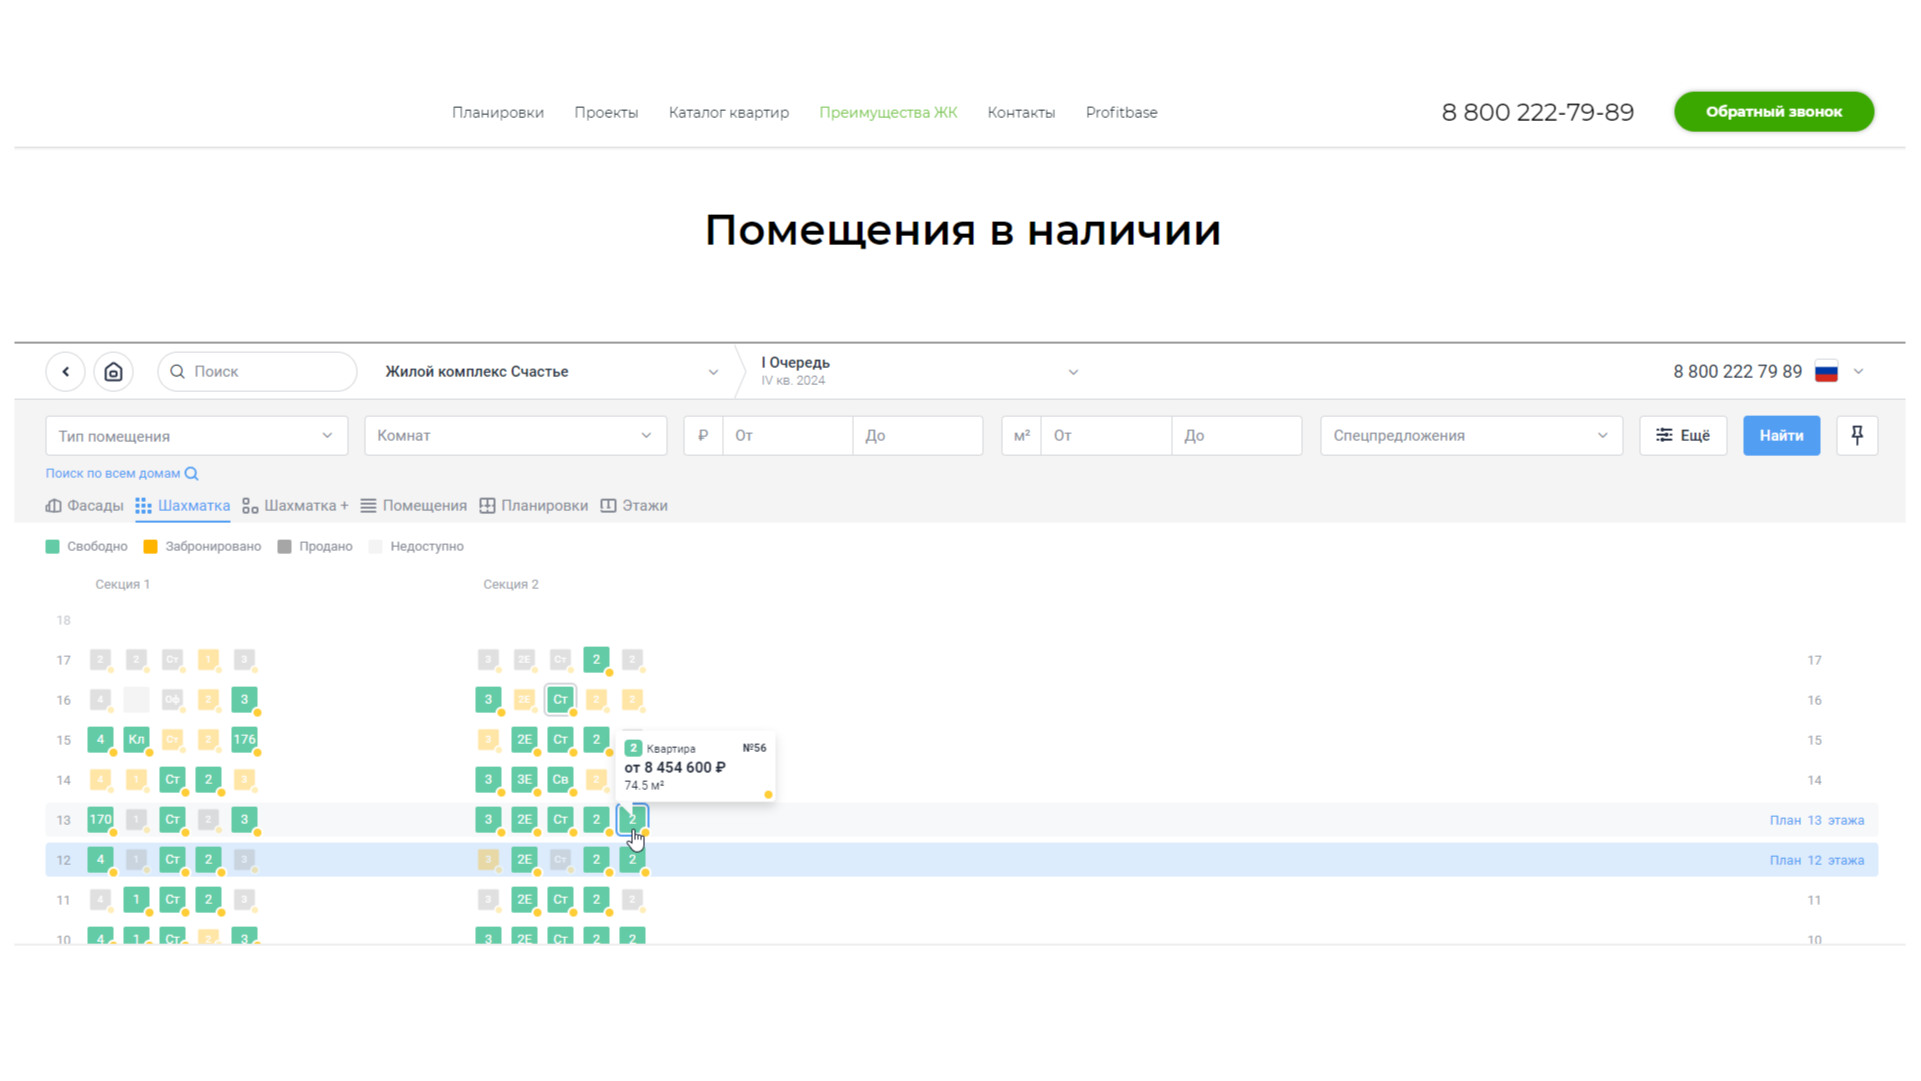Click the pin icon next to Найти
Screen dimensions: 1921x1081
click(1857, 436)
